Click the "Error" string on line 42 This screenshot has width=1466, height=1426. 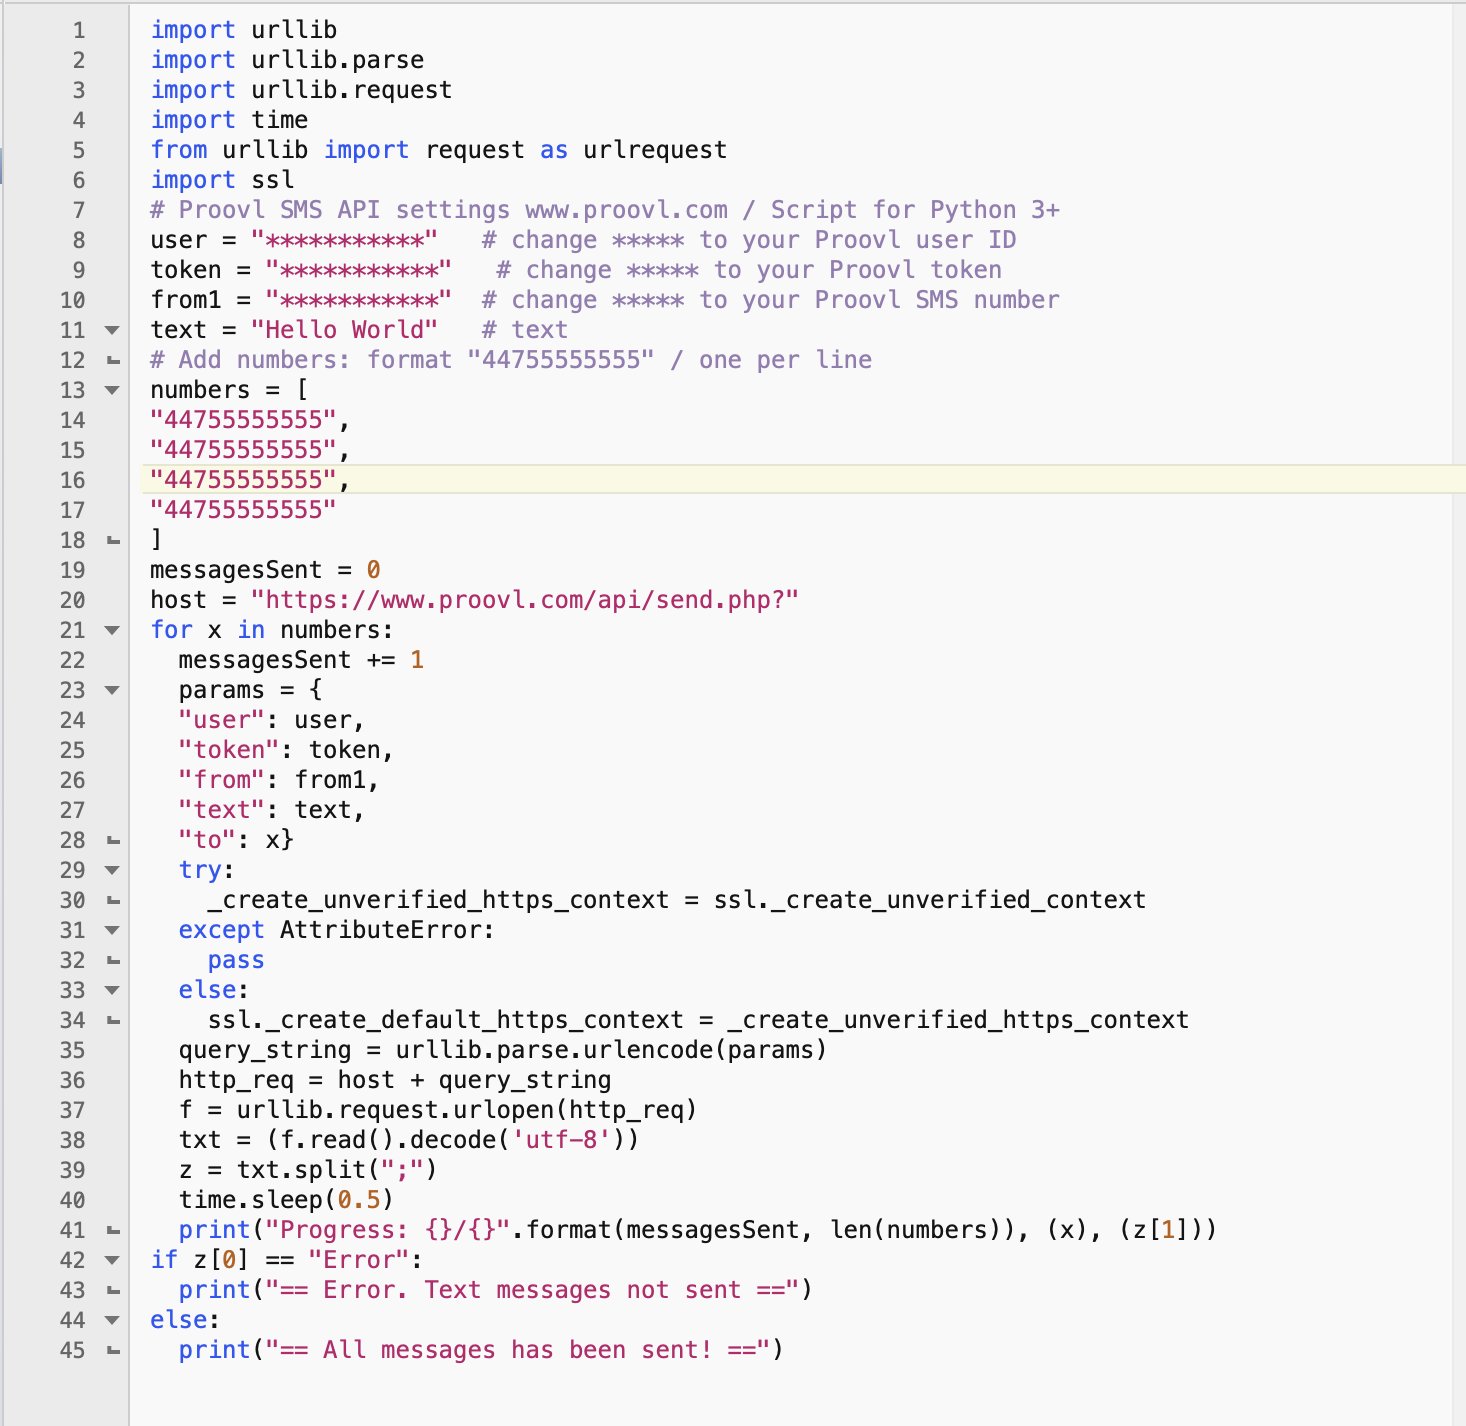tap(359, 1260)
